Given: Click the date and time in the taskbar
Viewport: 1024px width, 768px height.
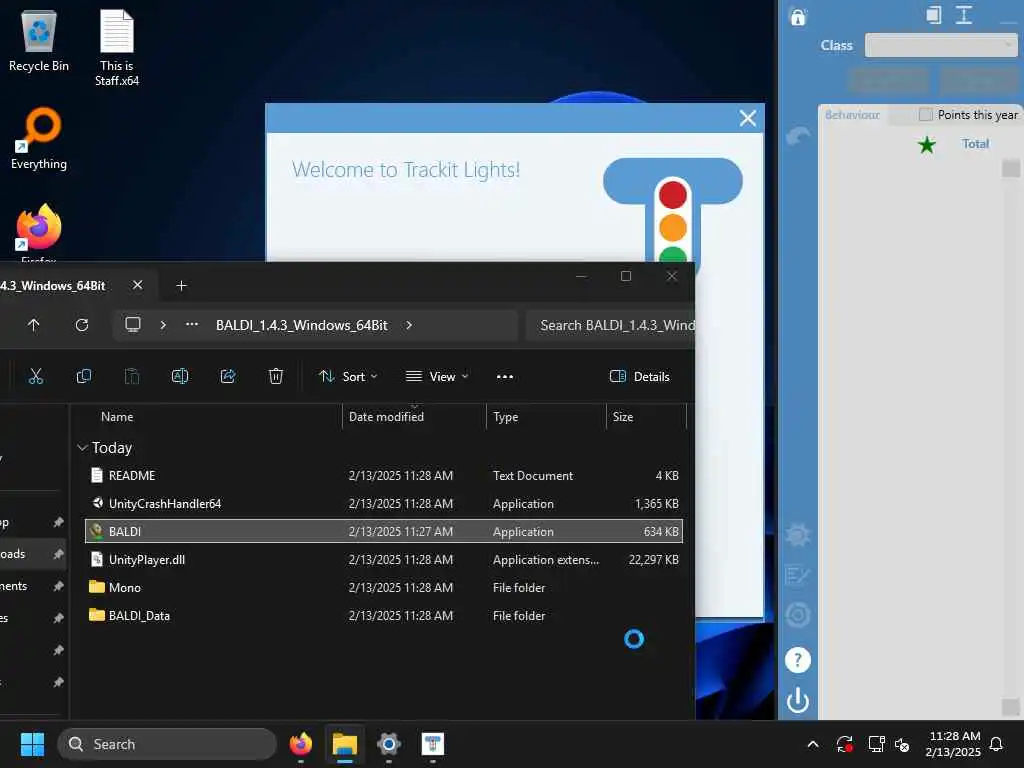Looking at the screenshot, I should click(x=953, y=744).
